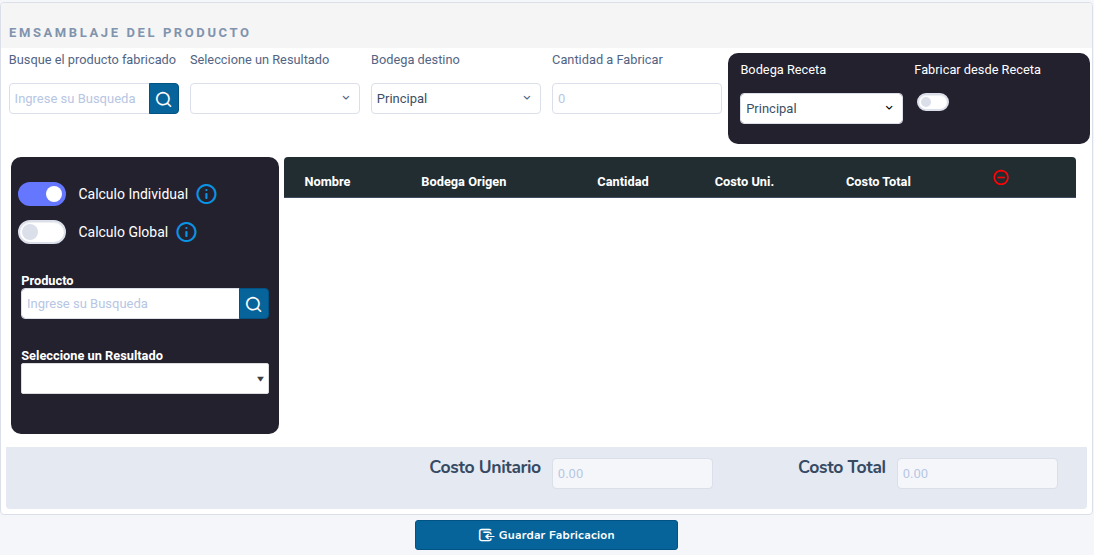Click the Costo Uni. column header

744,182
